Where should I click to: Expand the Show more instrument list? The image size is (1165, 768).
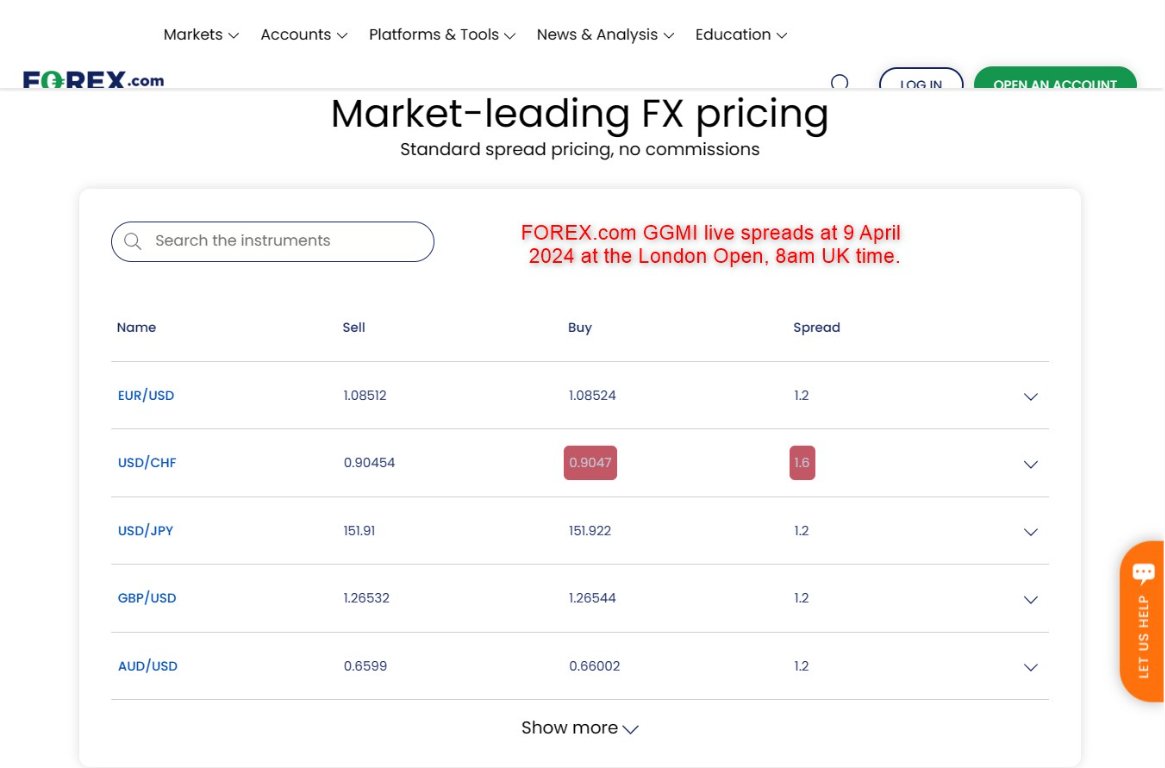click(x=579, y=727)
